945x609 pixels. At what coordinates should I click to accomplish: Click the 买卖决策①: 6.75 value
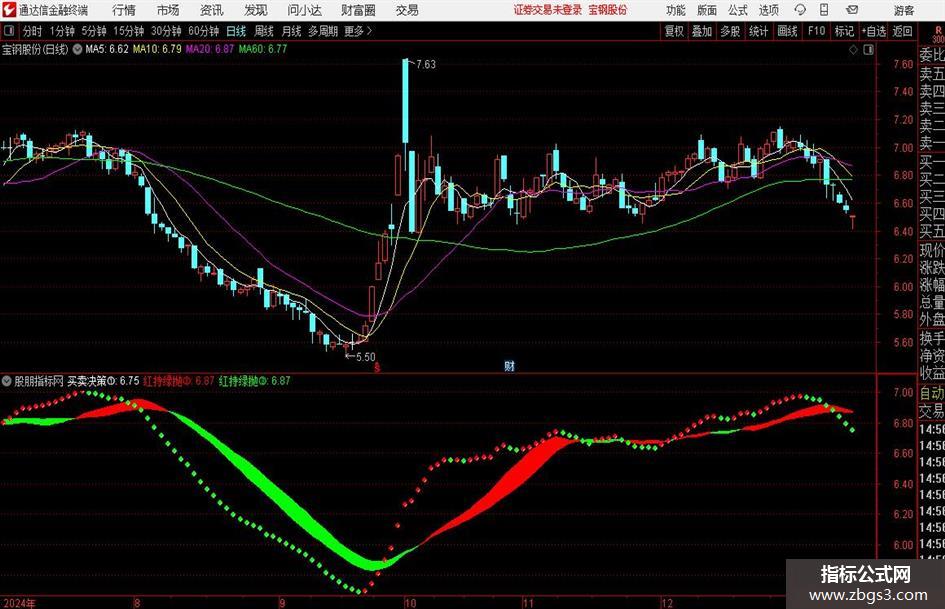(x=103, y=381)
